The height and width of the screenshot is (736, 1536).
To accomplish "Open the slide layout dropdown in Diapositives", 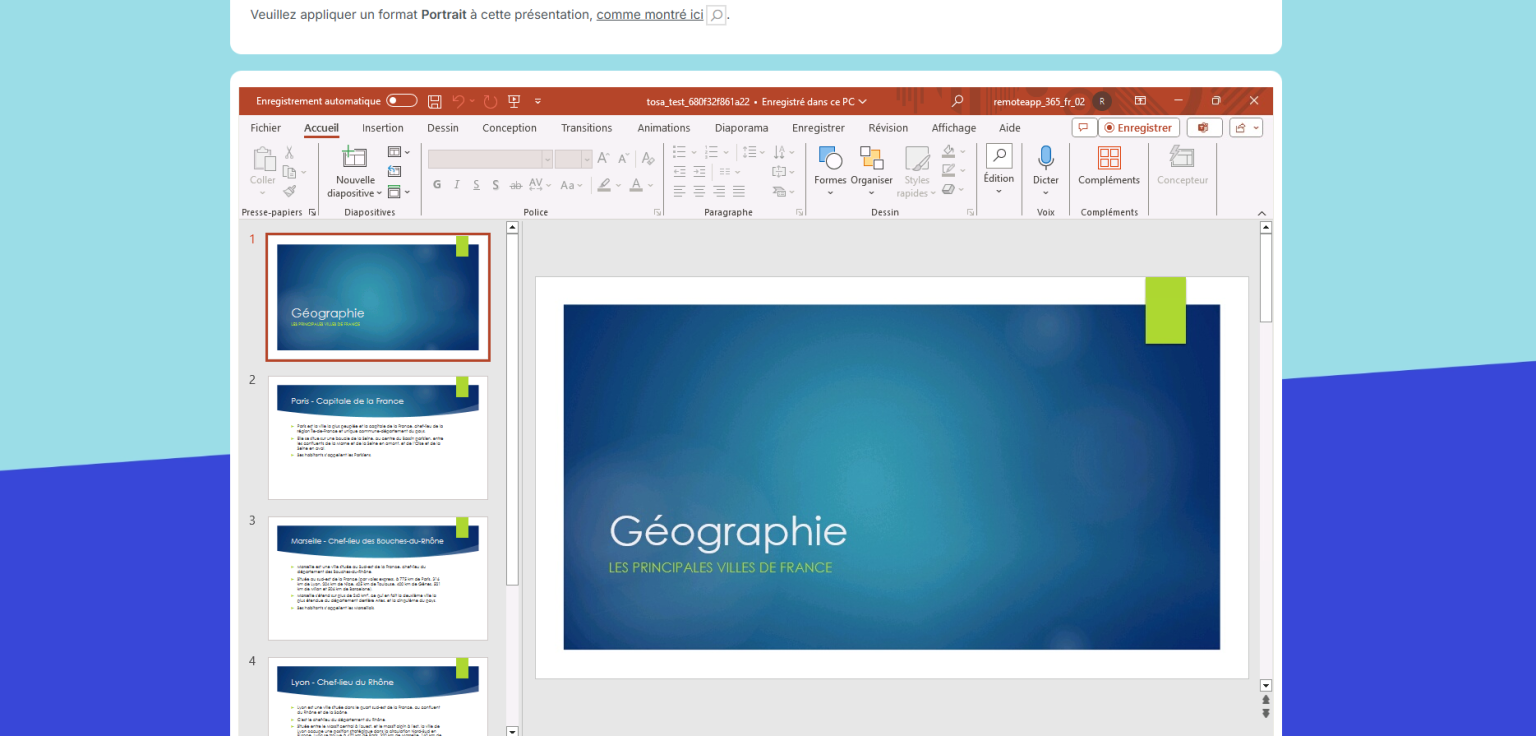I will (x=399, y=152).
